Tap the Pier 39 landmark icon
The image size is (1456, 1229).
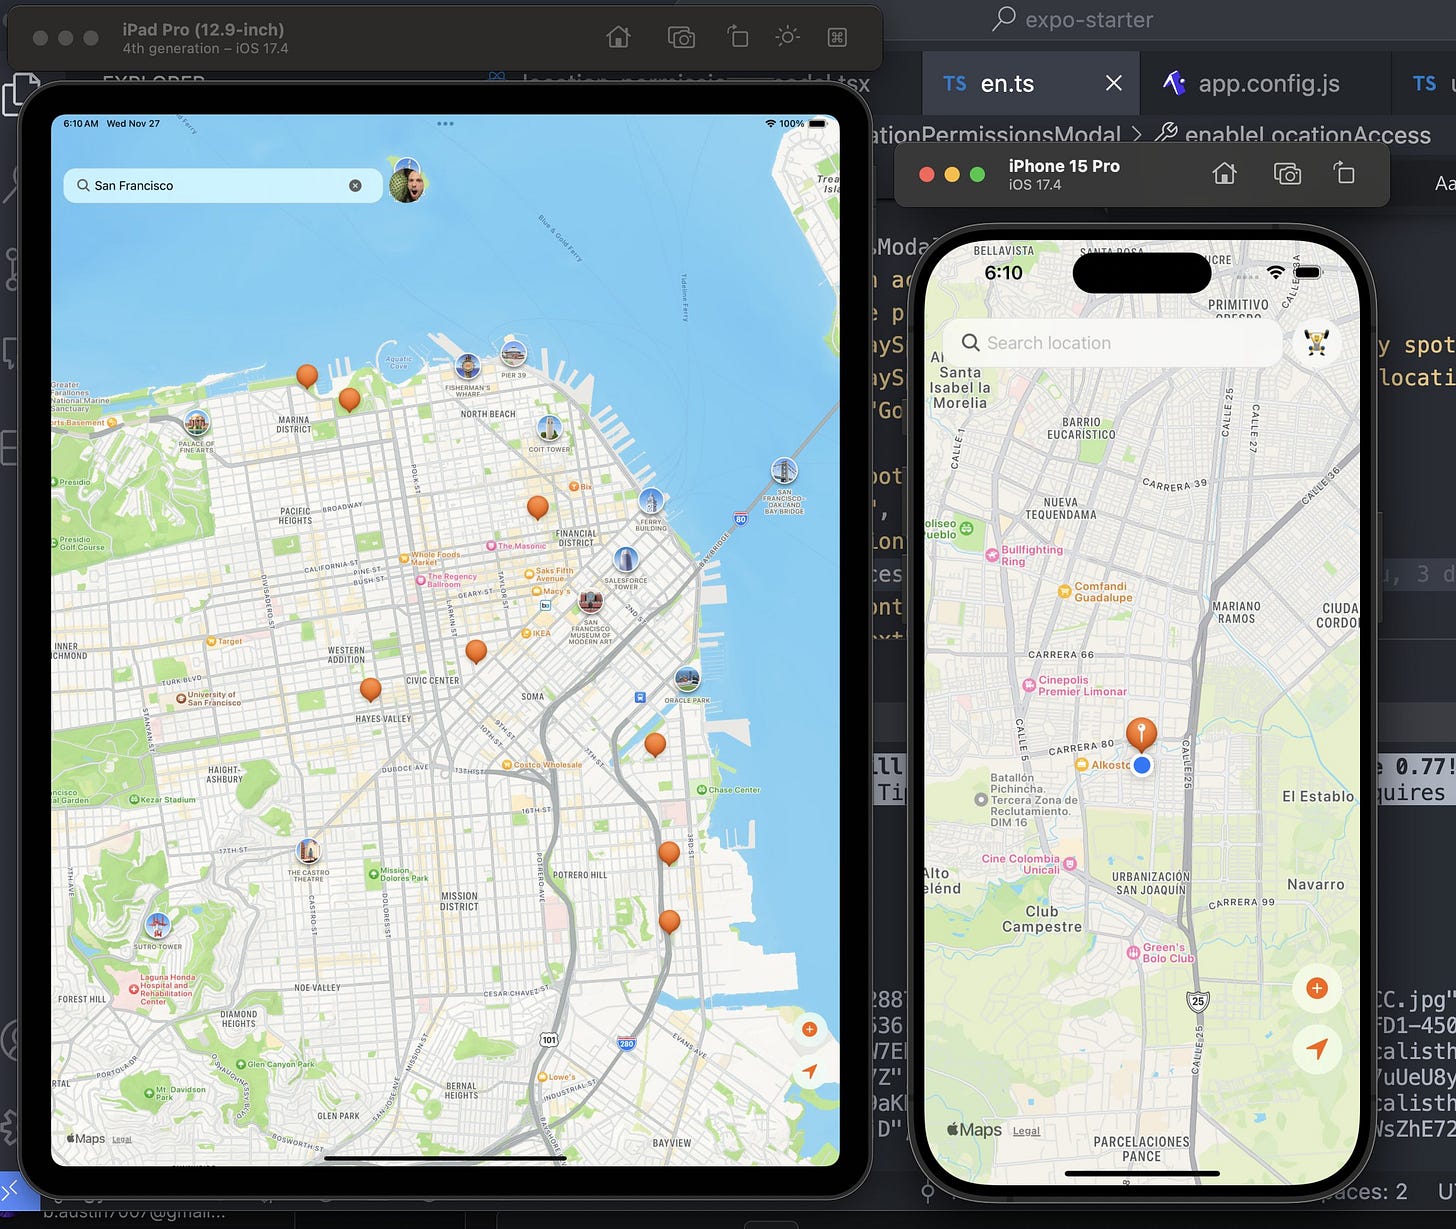tap(513, 354)
